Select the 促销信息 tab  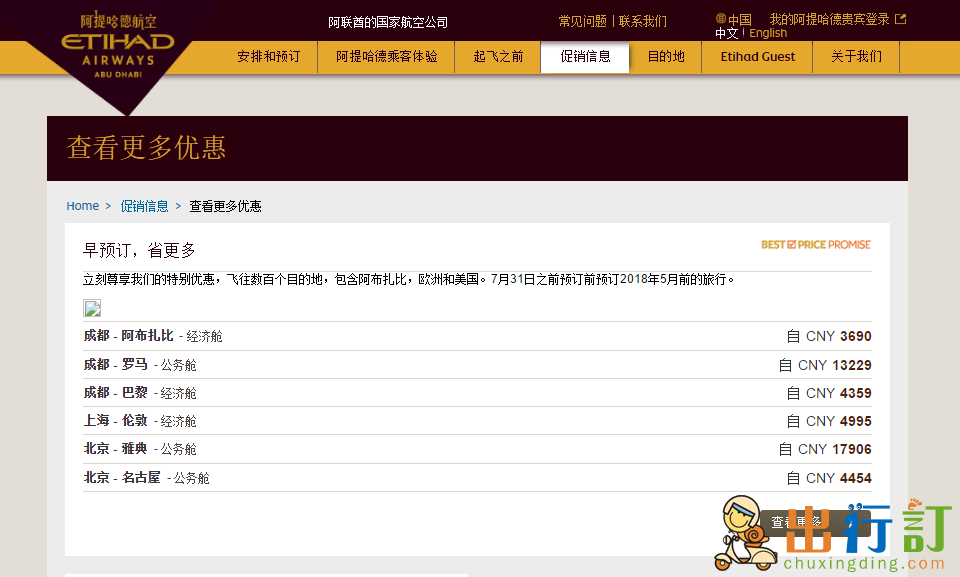coord(585,57)
